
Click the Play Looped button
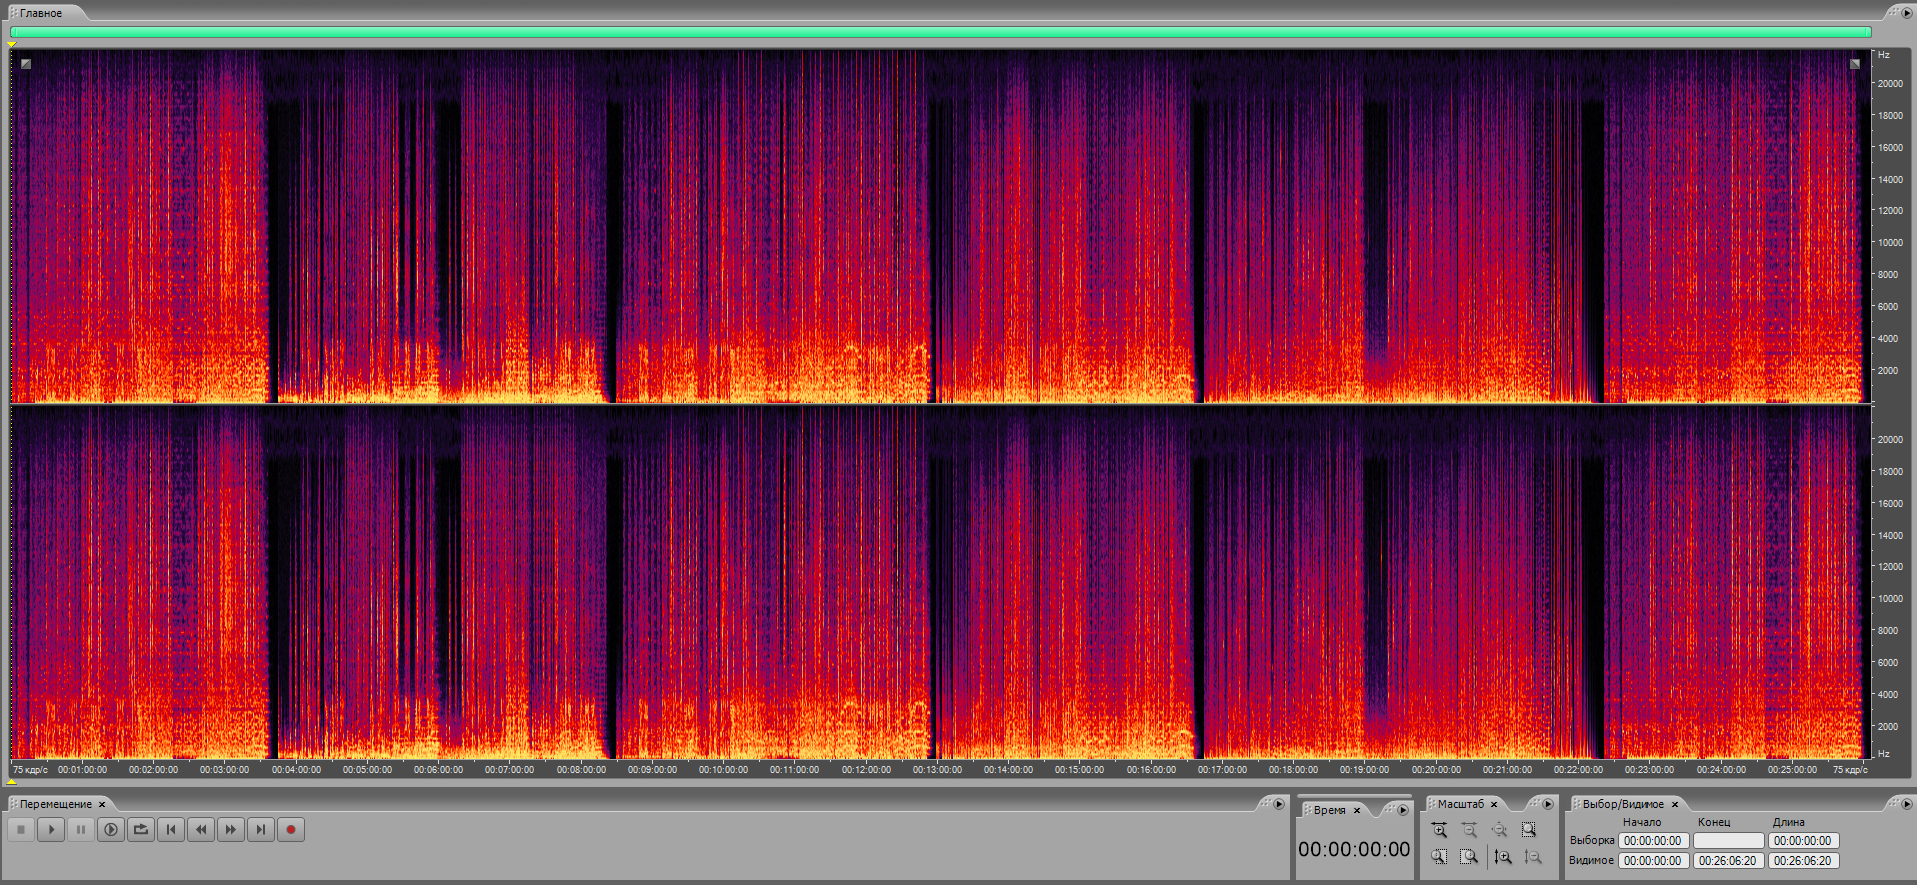point(141,829)
